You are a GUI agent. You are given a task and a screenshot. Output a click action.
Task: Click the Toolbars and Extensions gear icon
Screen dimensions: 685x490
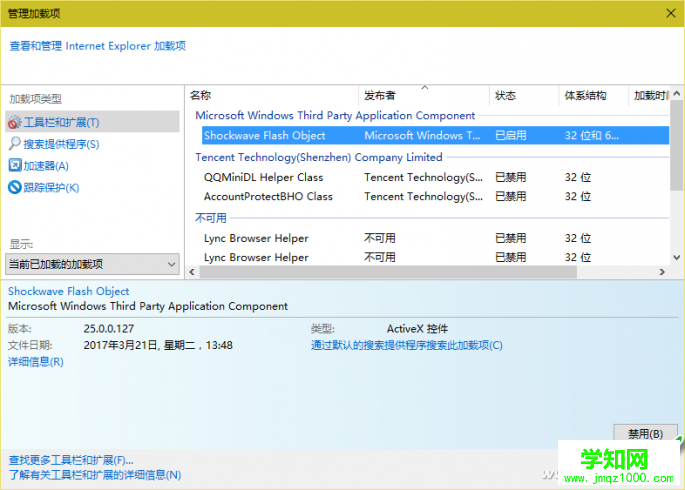14,122
